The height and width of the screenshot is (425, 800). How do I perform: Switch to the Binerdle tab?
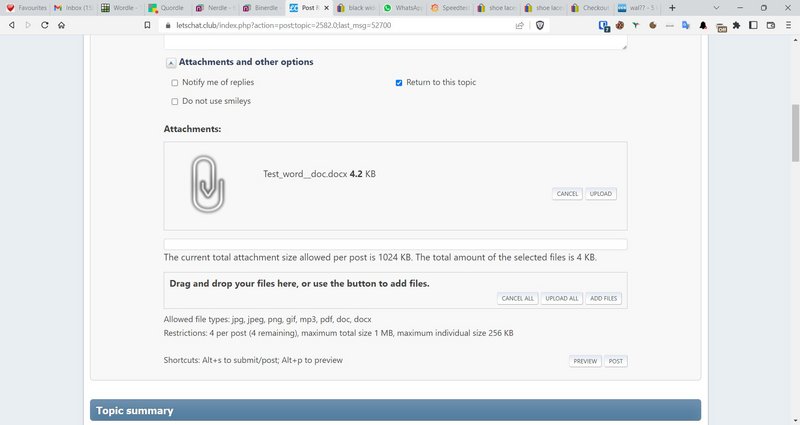(261, 8)
